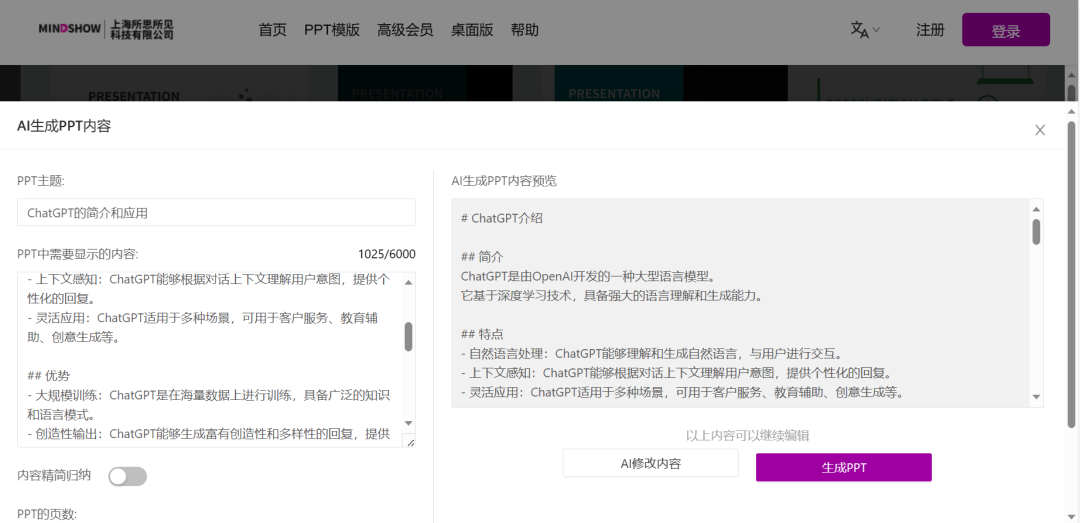The width and height of the screenshot is (1080, 523).
Task: Click the preview panel scroll-up arrow
Action: click(1036, 208)
